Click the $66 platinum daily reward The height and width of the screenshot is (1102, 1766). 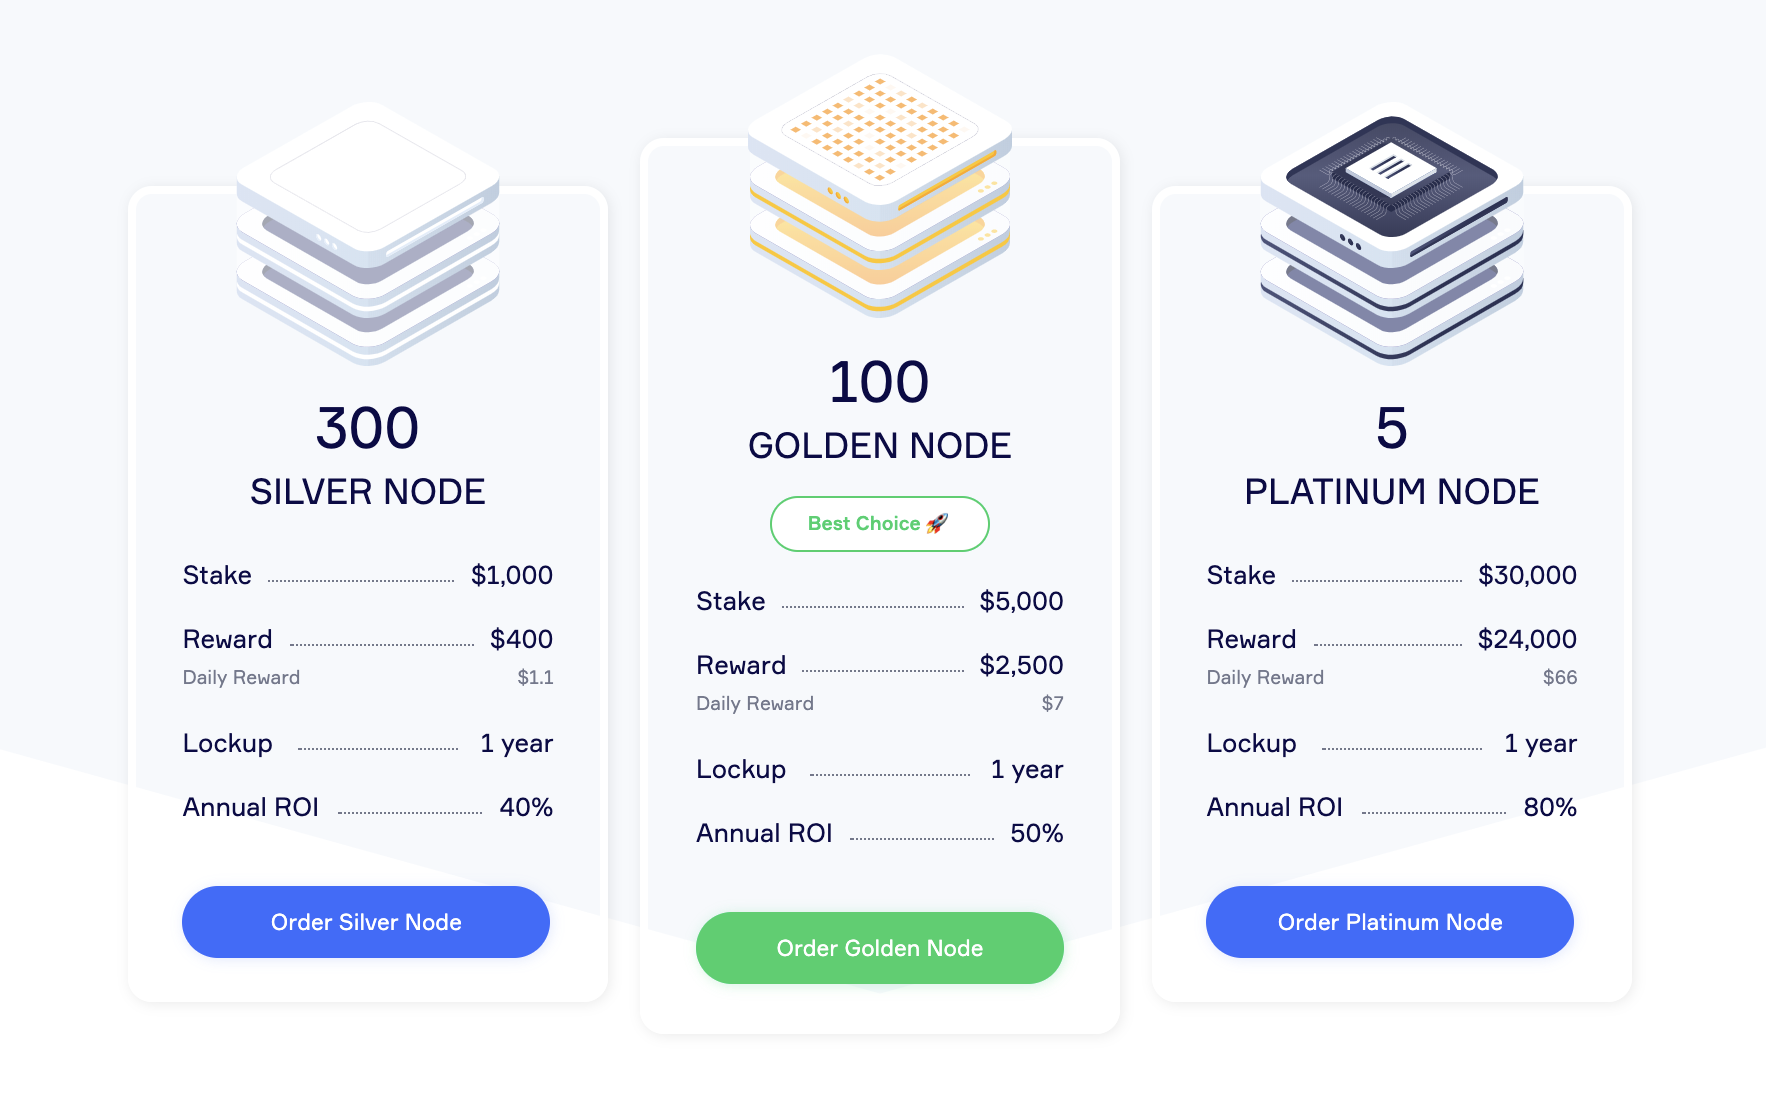pyautogui.click(x=1560, y=678)
